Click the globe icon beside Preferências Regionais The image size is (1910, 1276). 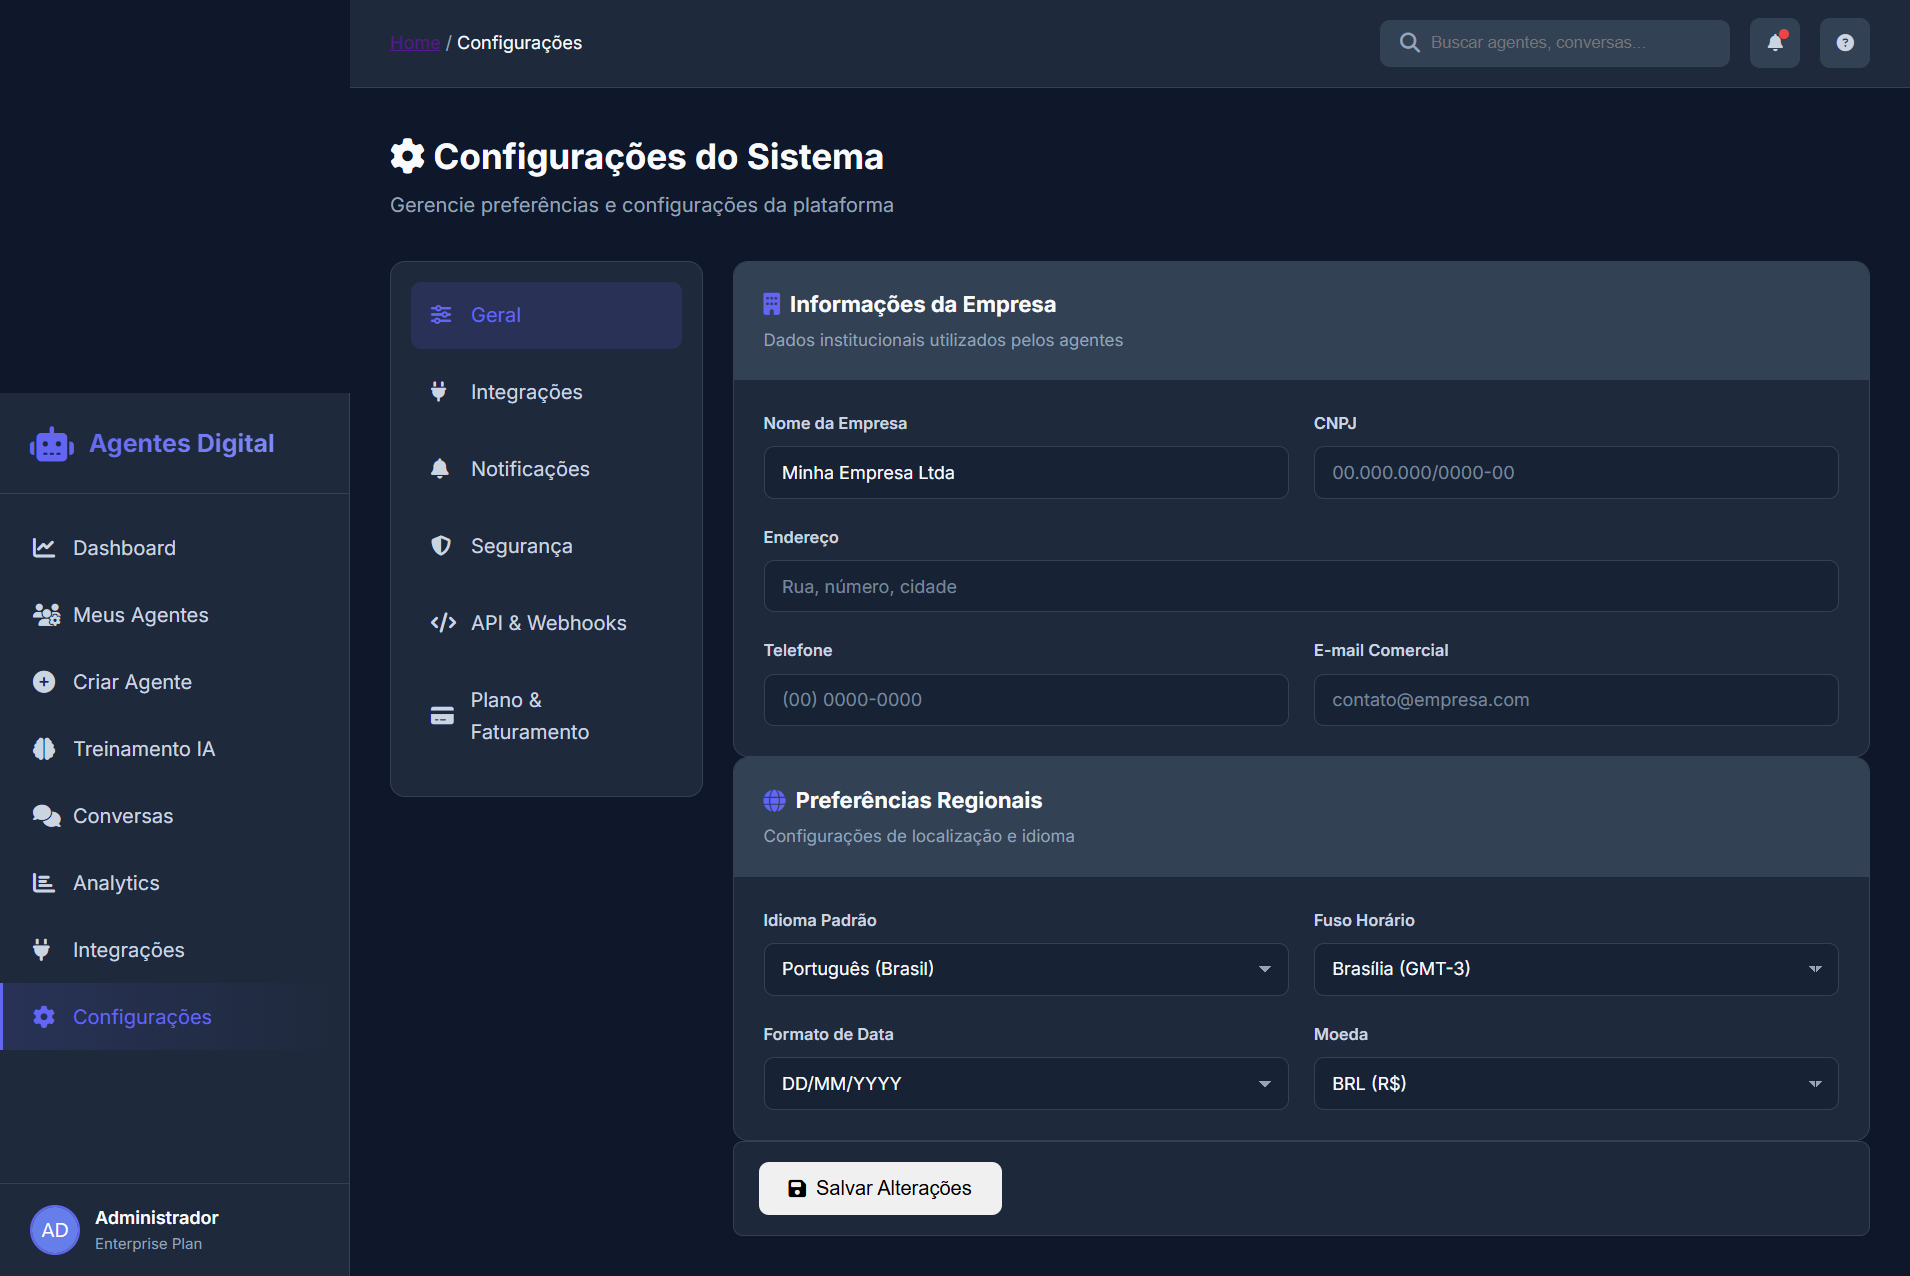pyautogui.click(x=774, y=801)
